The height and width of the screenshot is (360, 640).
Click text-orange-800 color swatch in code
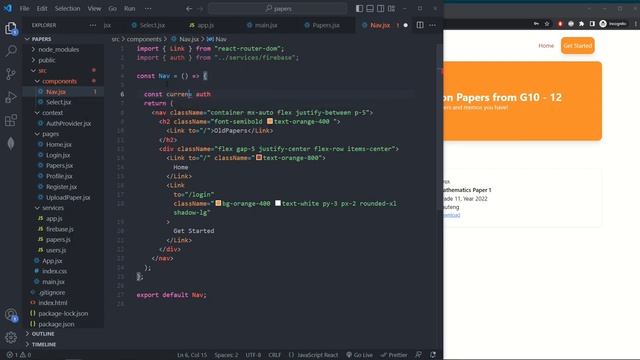[259, 158]
